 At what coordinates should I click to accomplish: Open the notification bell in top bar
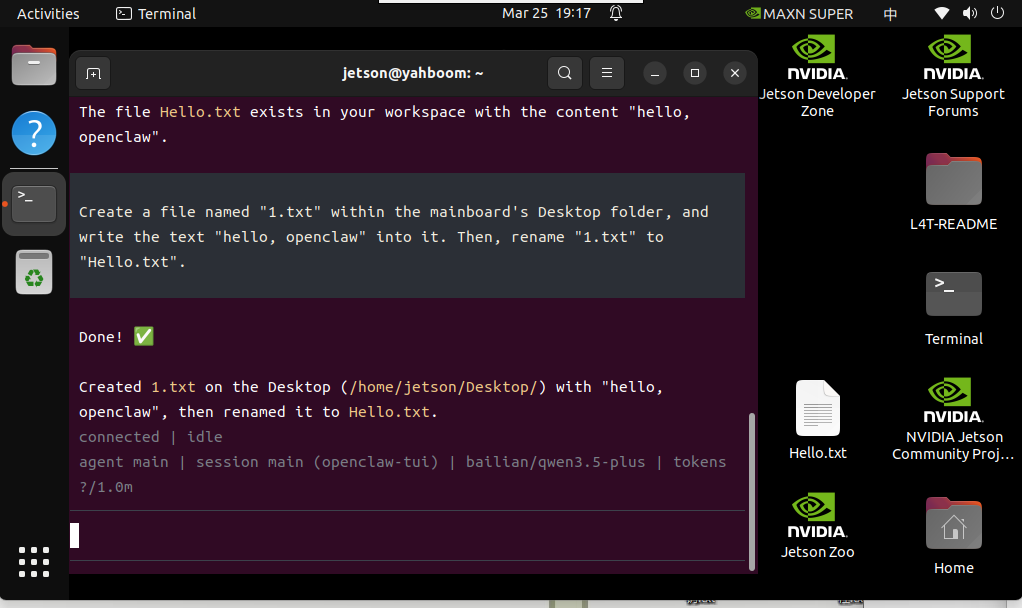click(x=616, y=13)
